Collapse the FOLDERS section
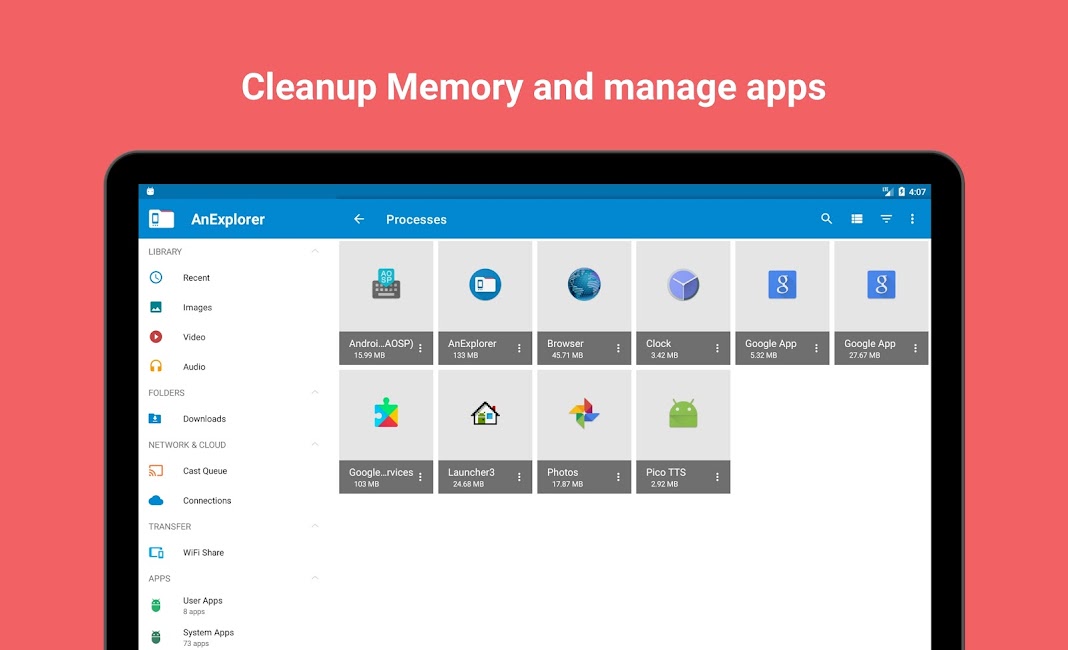 (315, 392)
